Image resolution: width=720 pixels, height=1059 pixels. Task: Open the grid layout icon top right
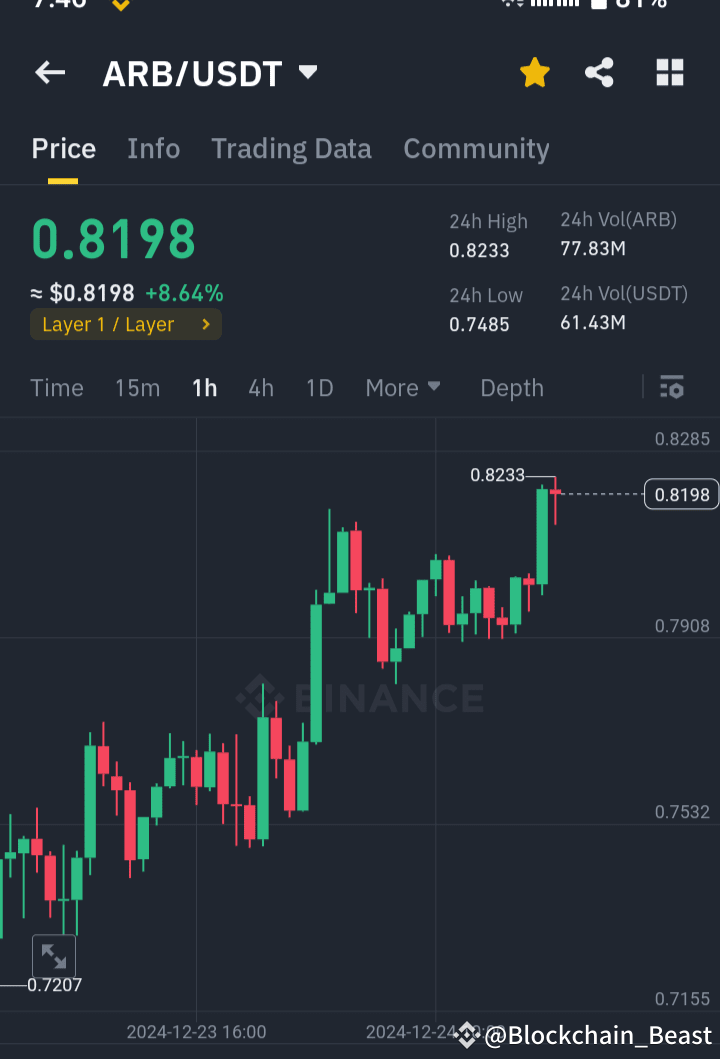[669, 72]
